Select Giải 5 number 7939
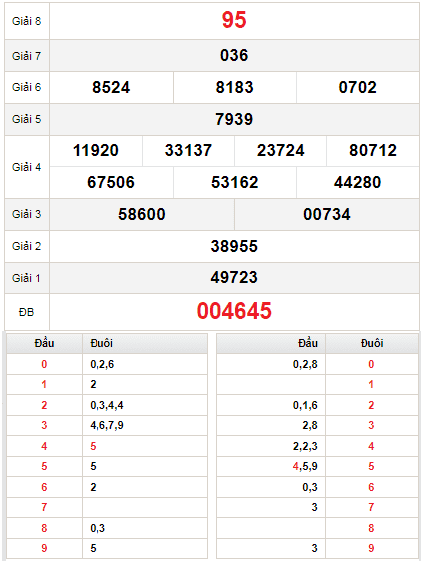Viewport: 422px width, 561px height. click(x=234, y=119)
